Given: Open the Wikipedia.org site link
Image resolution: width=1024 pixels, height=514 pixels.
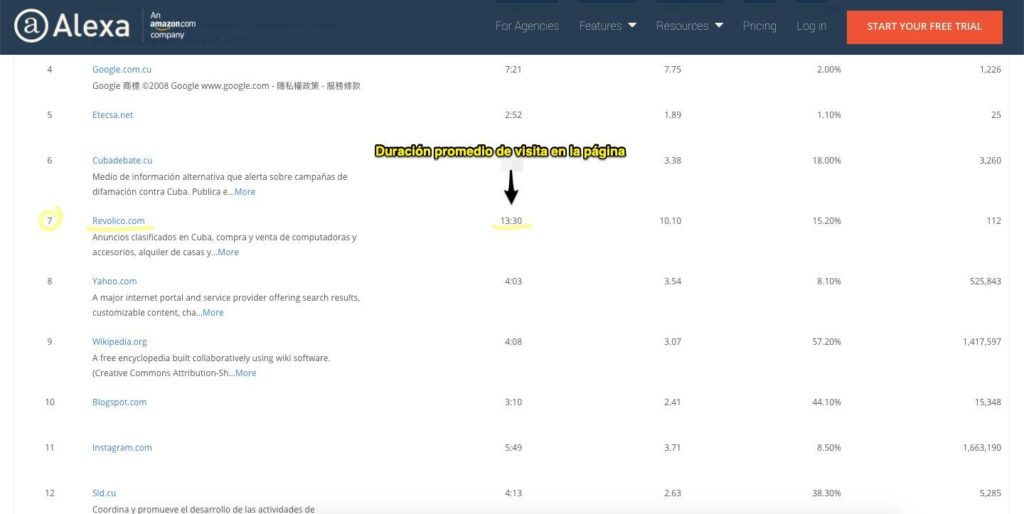Looking at the screenshot, I should [x=120, y=342].
